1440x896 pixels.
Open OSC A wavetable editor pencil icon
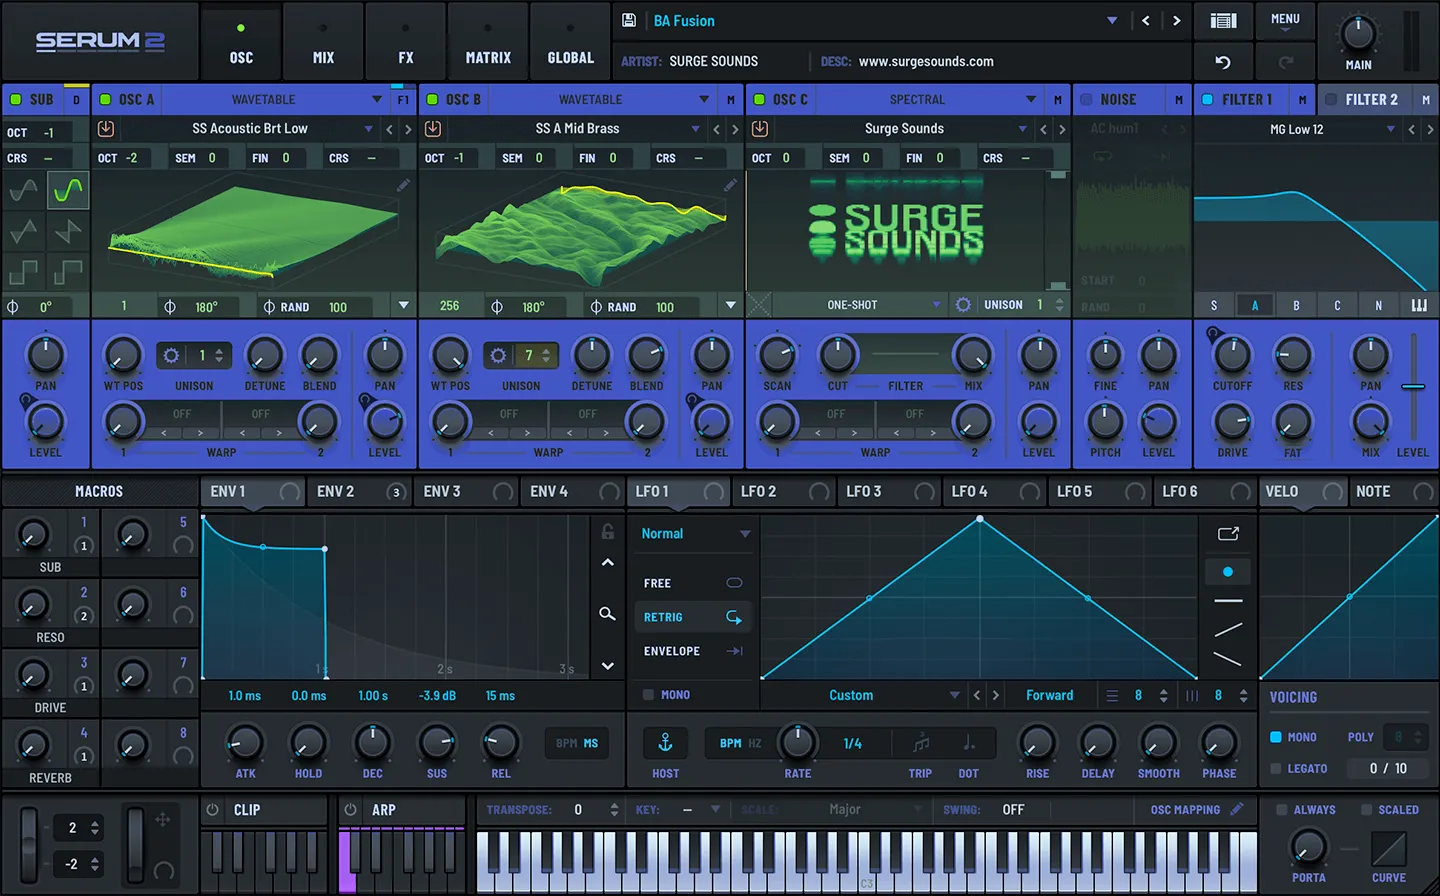tap(403, 185)
